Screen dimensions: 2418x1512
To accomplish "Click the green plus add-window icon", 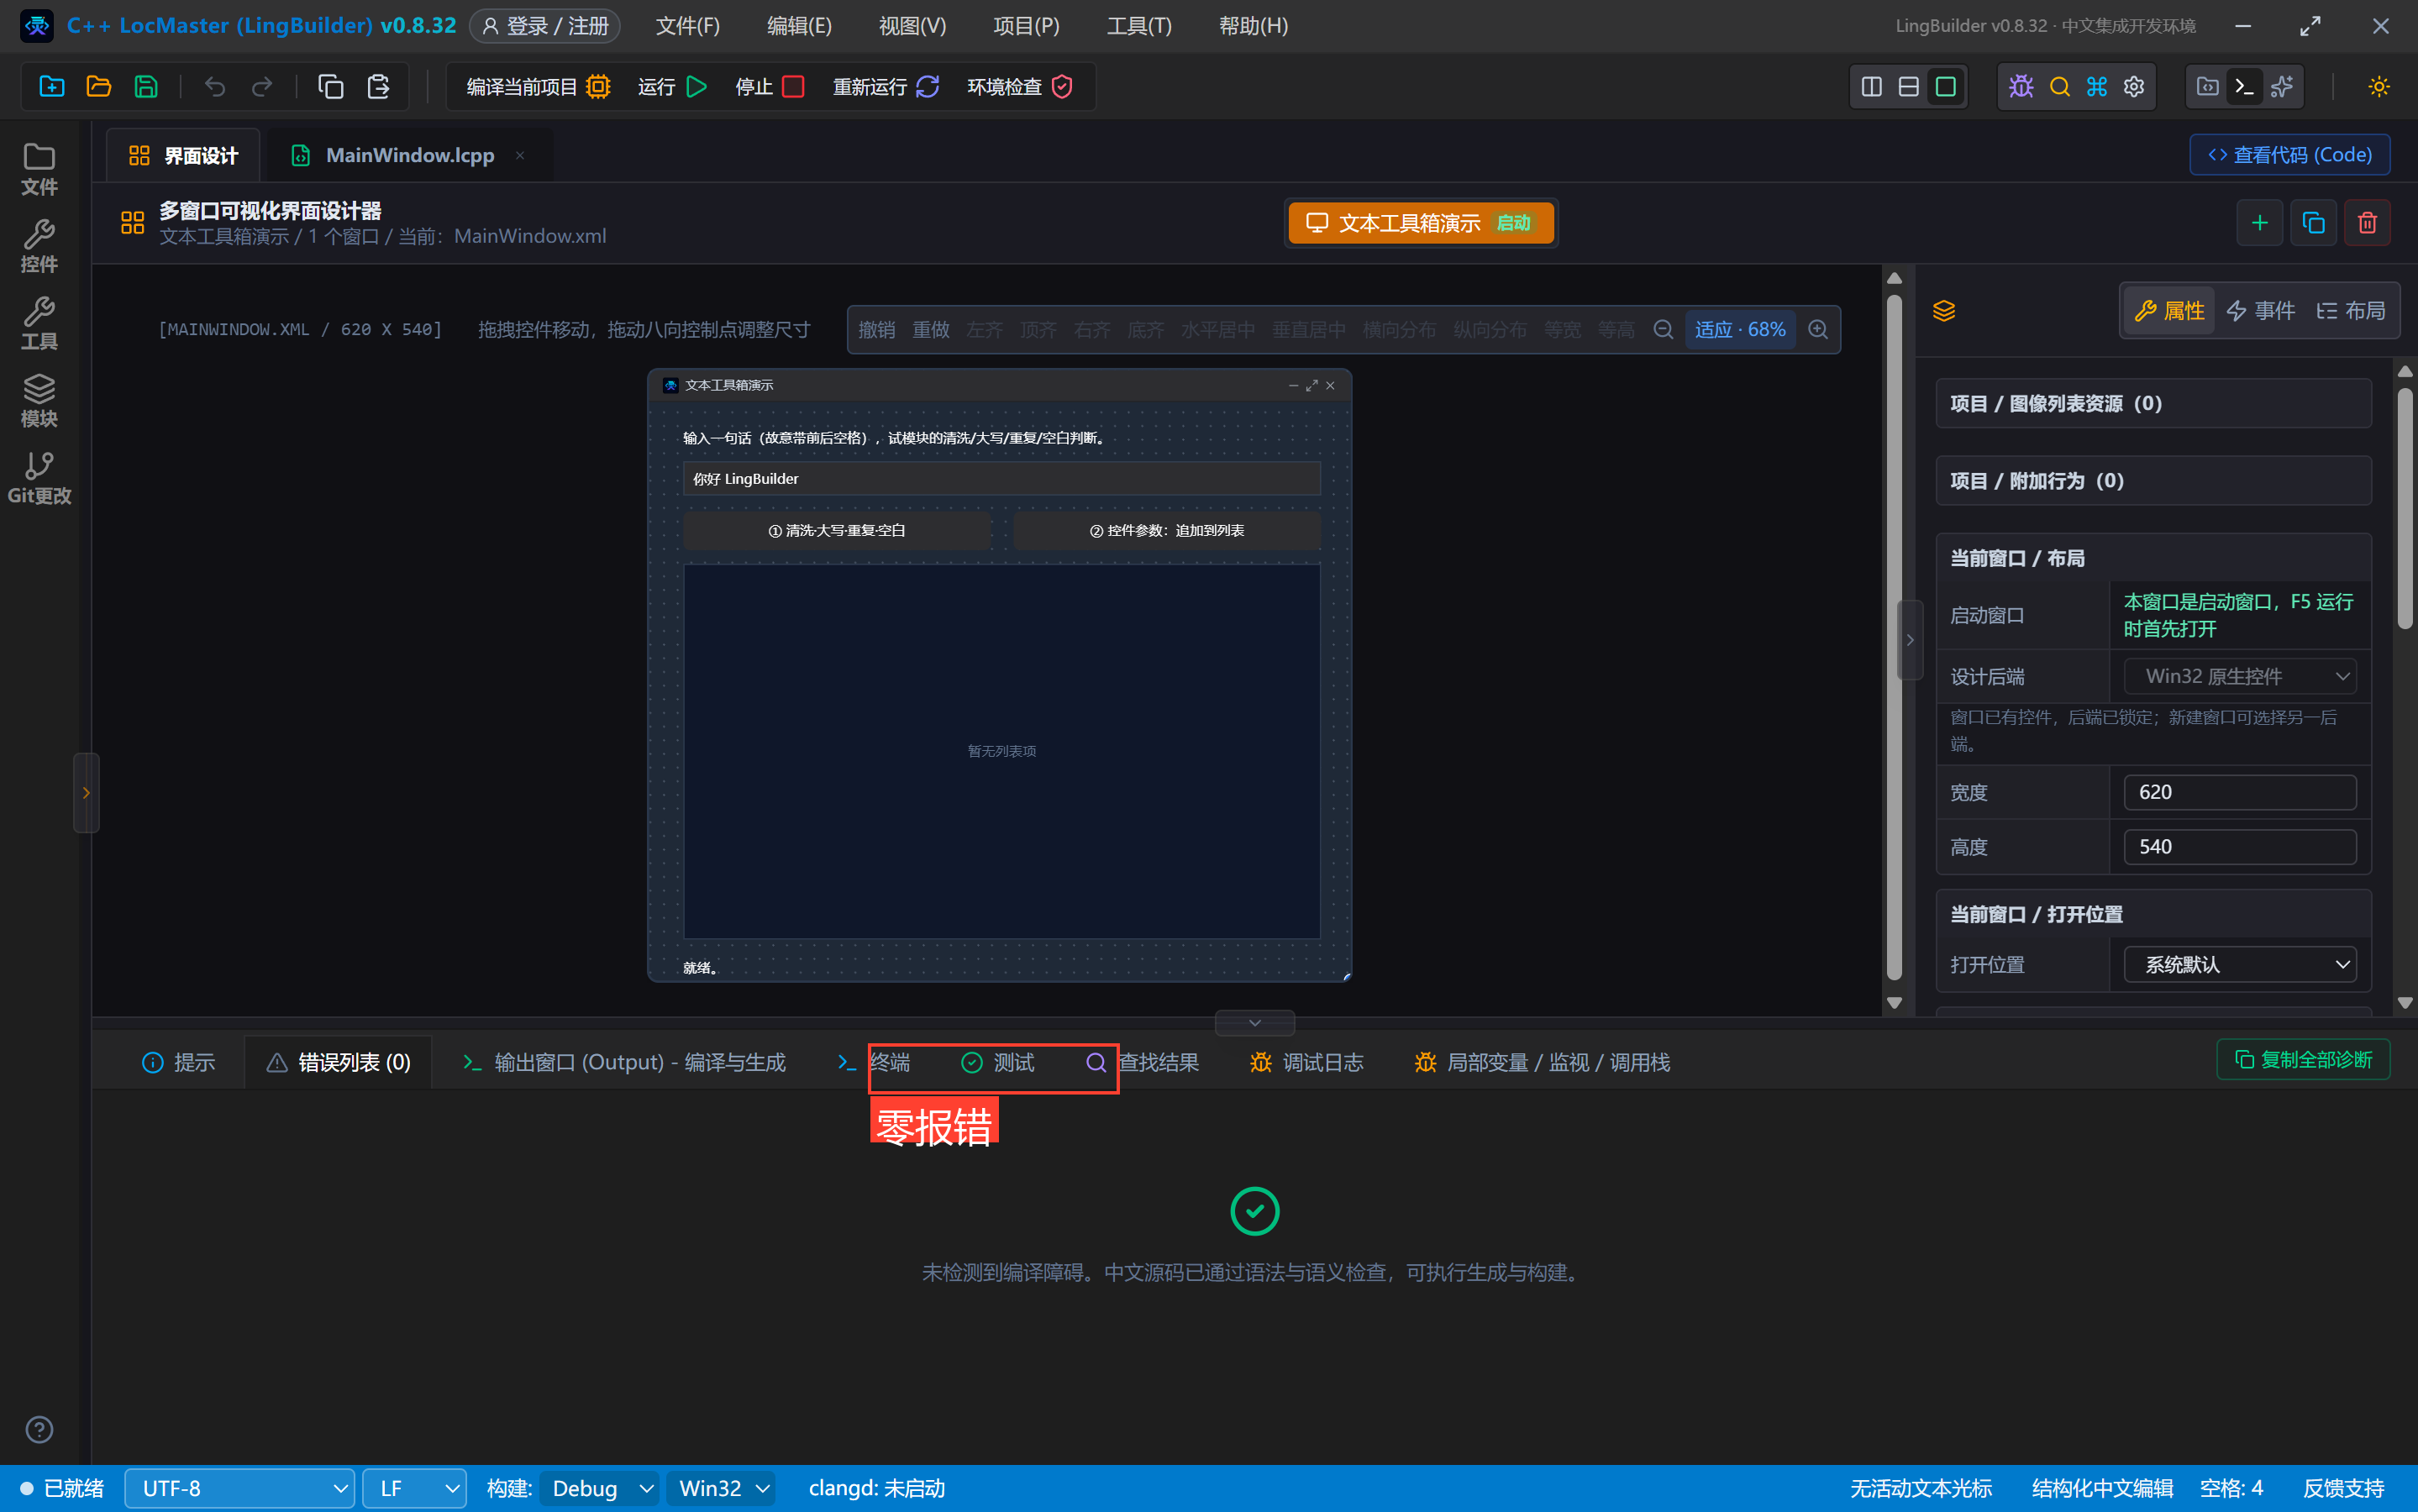I will tap(2259, 222).
